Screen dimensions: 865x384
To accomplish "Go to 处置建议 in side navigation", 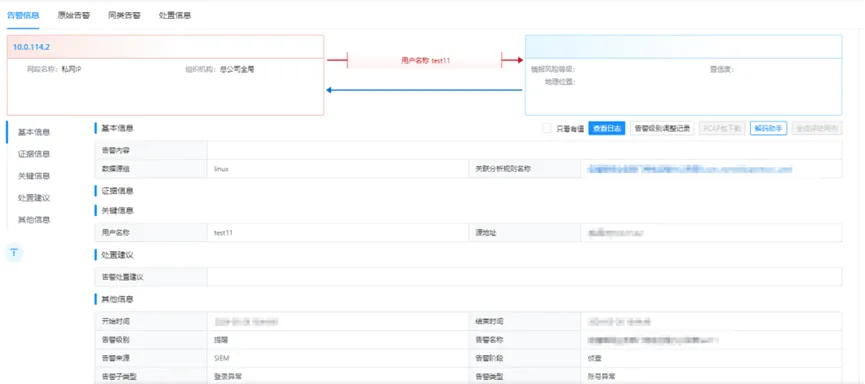I will 34,198.
